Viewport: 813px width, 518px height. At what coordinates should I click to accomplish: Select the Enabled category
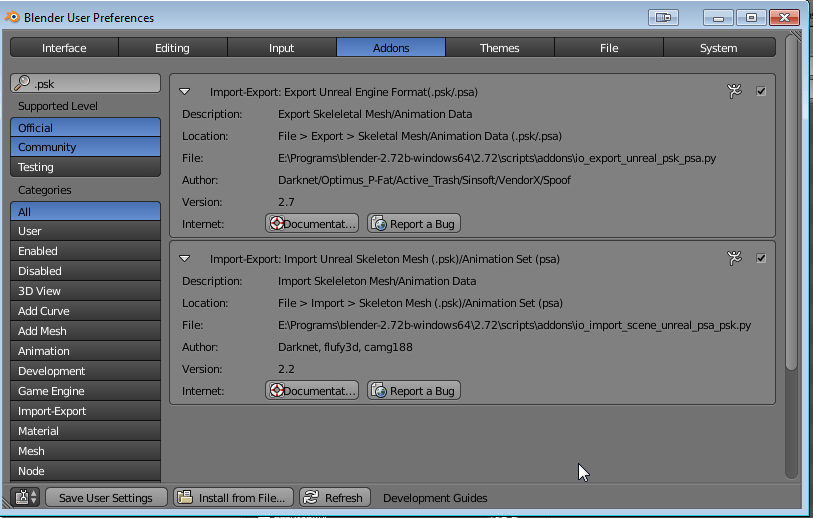pyautogui.click(x=86, y=251)
